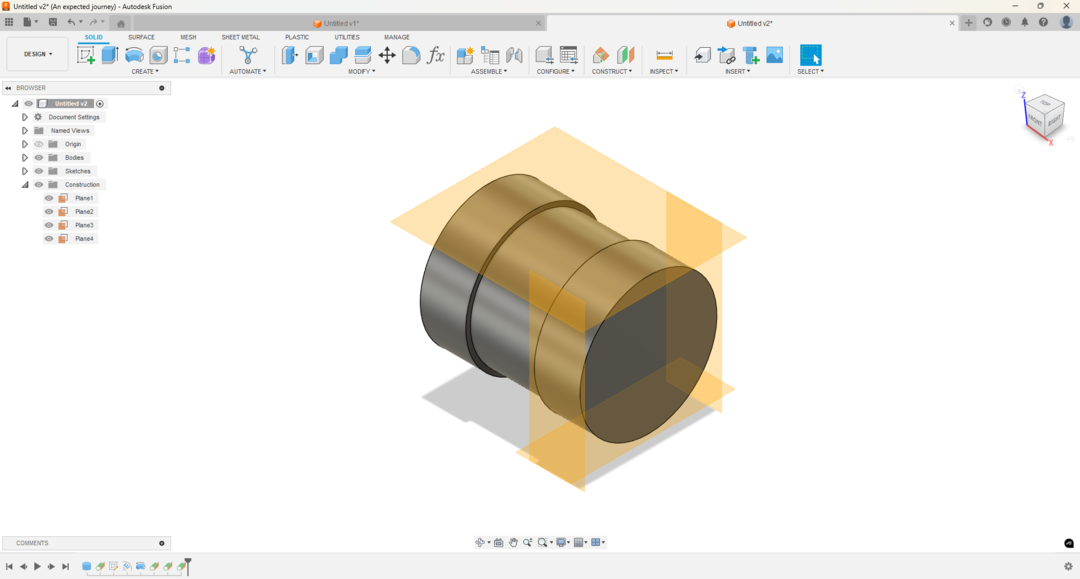This screenshot has height=579, width=1080.
Task: Select the Move/Copy arrows tool
Action: point(387,55)
